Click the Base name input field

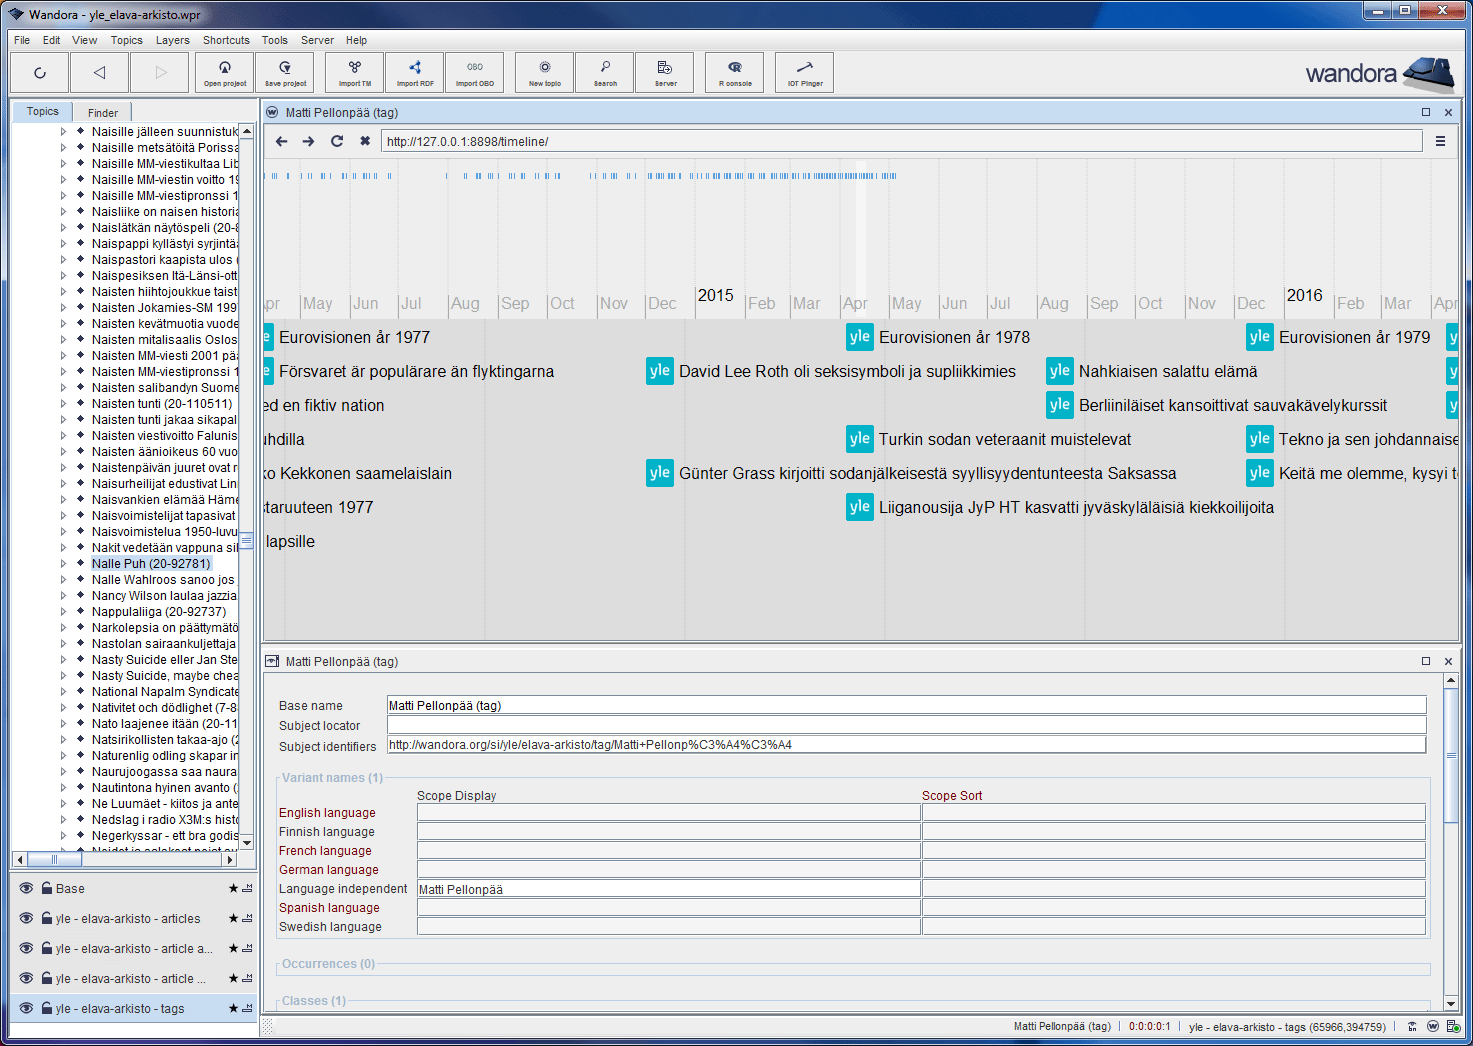[x=905, y=705]
